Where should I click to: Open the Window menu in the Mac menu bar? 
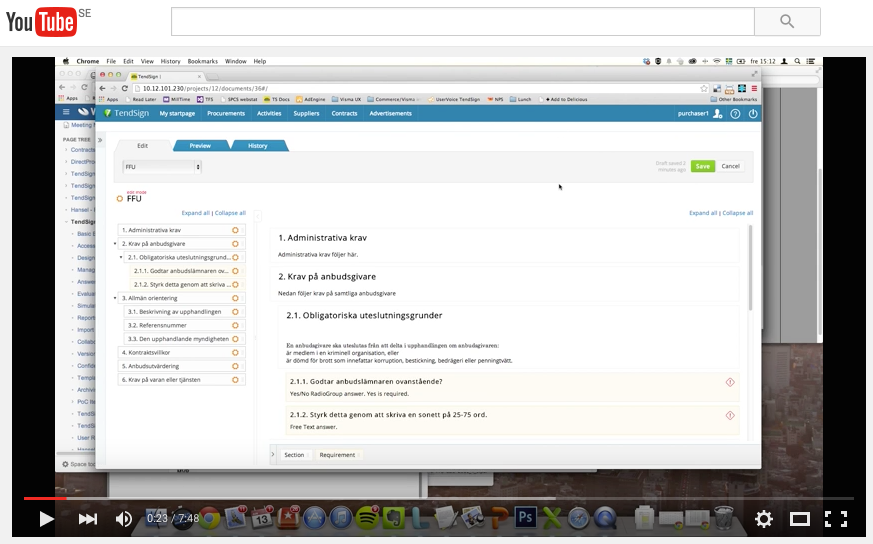236,61
